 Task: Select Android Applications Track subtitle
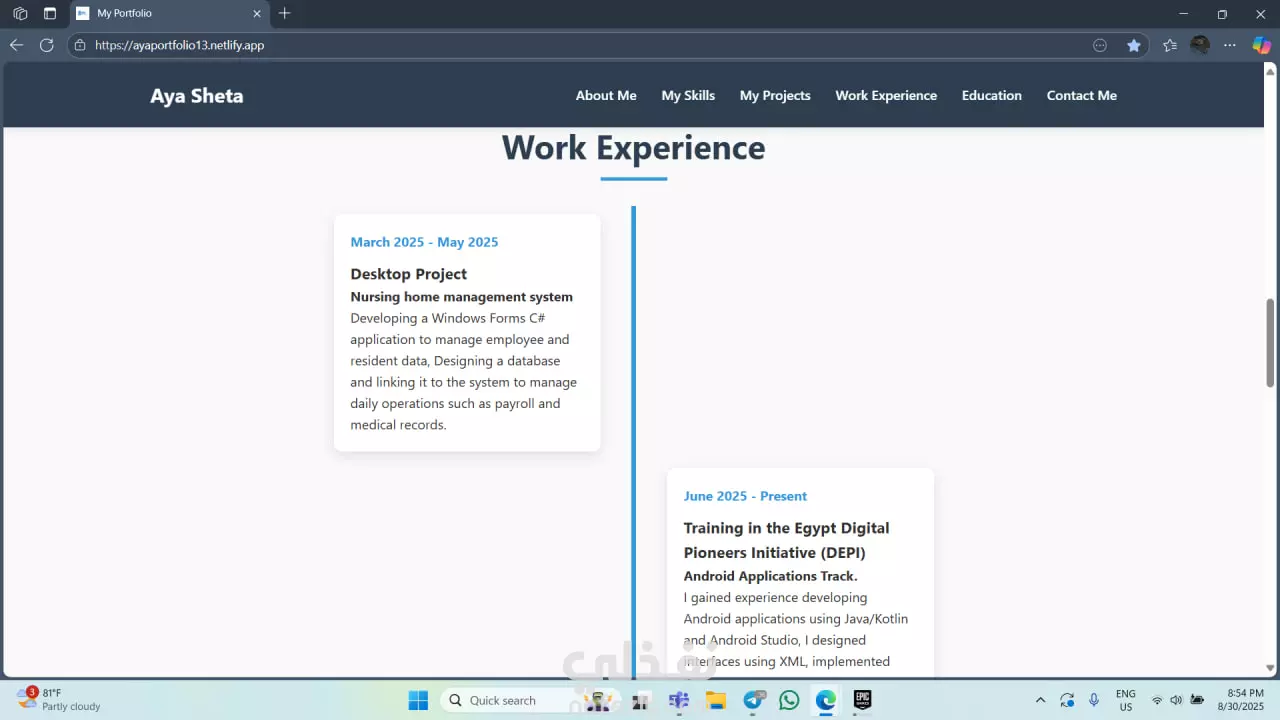click(x=770, y=576)
